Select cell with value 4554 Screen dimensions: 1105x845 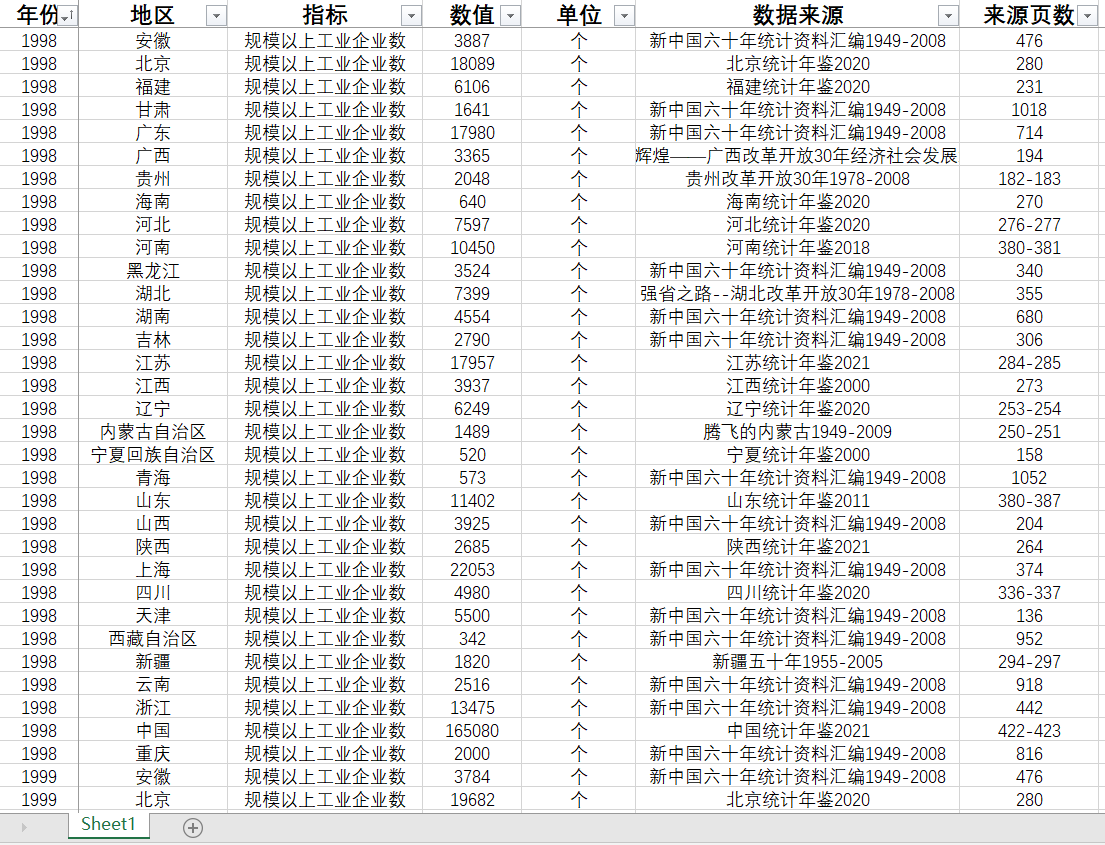point(472,316)
